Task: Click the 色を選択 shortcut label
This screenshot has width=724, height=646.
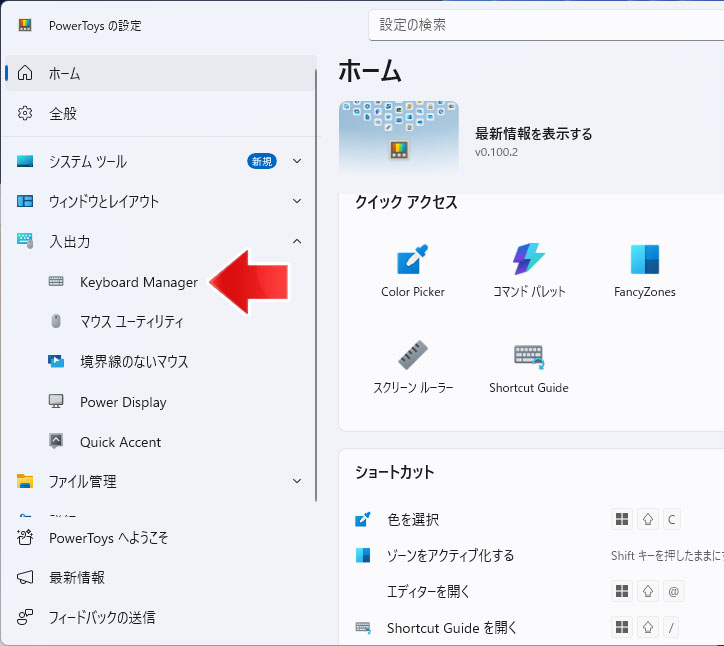Action: click(x=413, y=519)
